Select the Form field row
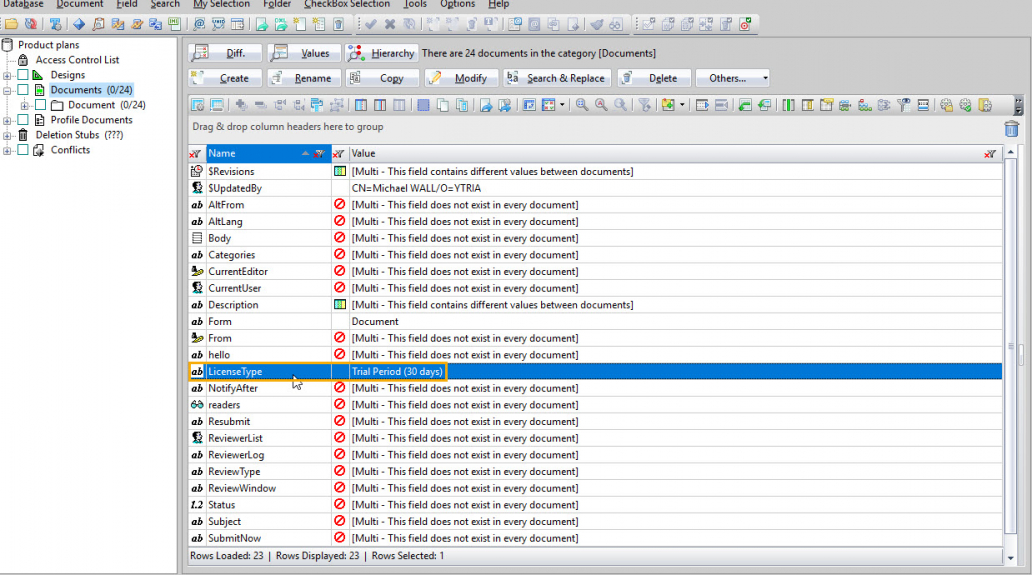 (595, 322)
